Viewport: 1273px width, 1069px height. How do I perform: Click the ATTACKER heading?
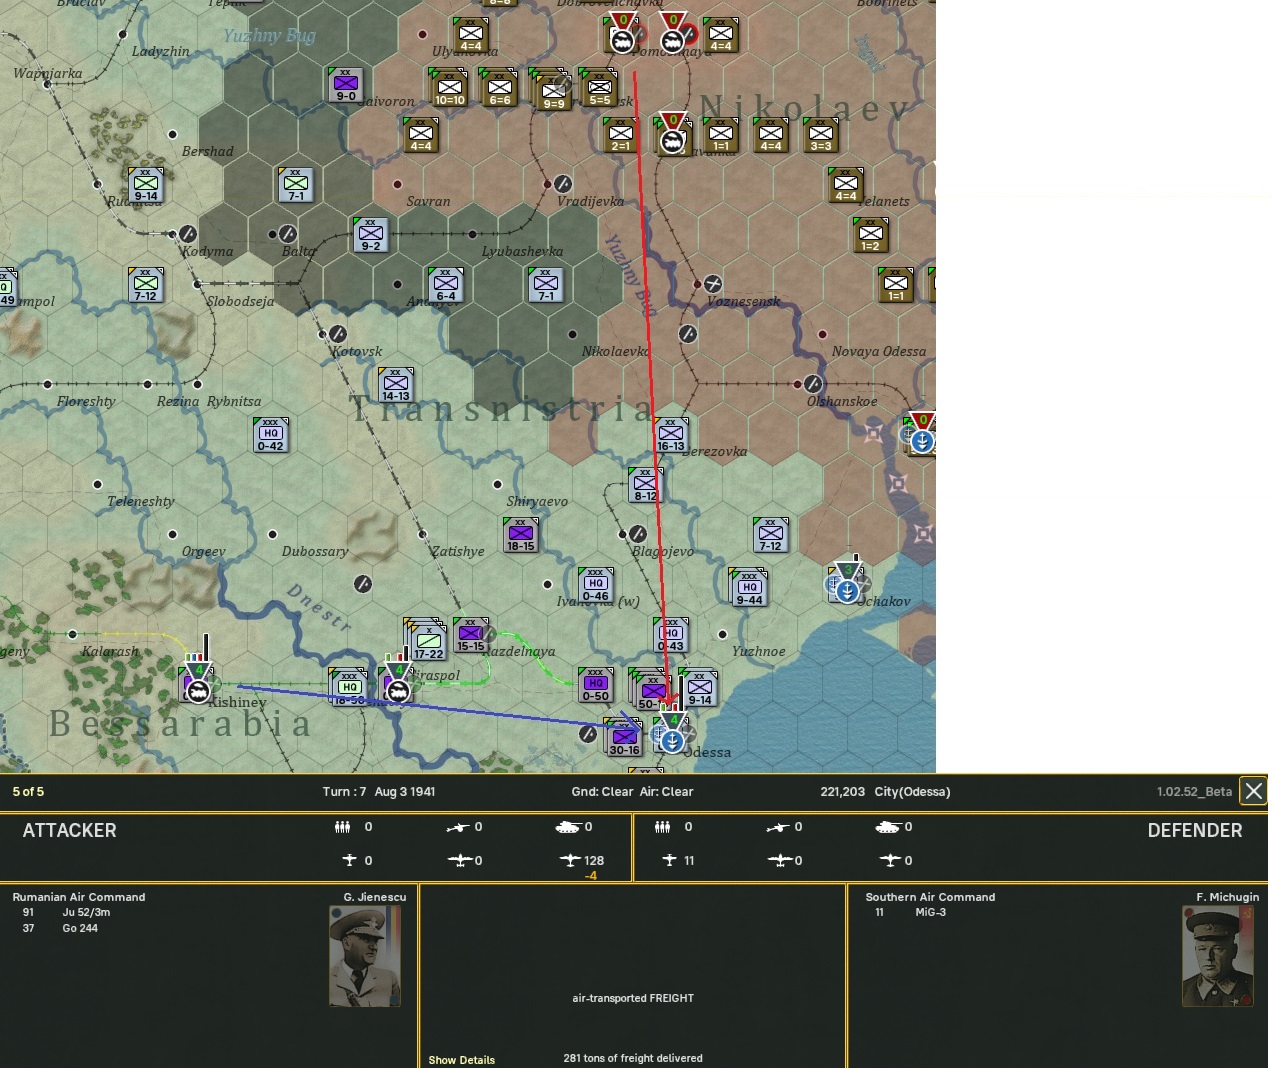pos(70,830)
